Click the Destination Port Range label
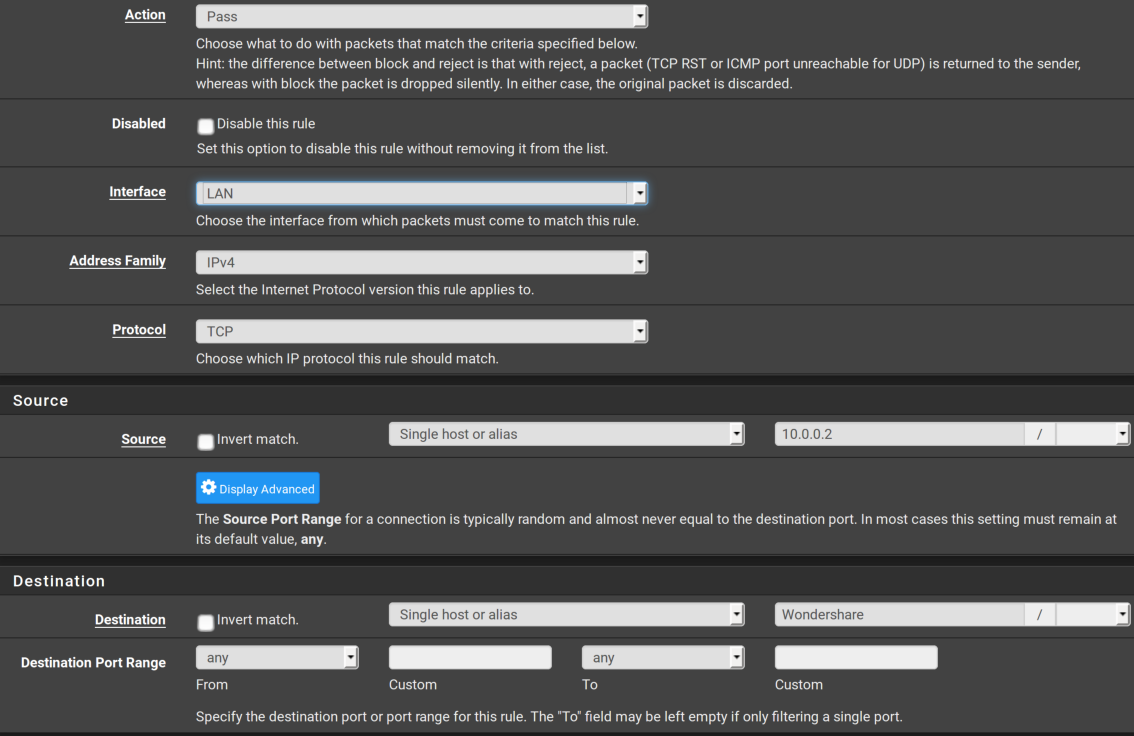Viewport: 1134px width, 736px height. pyautogui.click(x=93, y=662)
